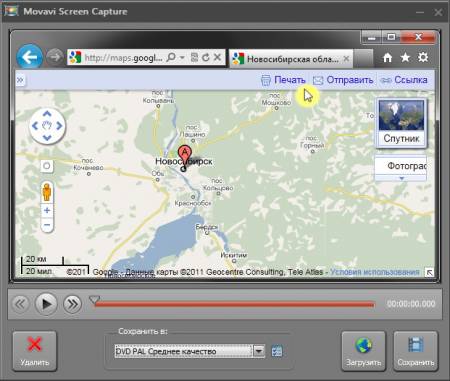Click the Краснообск label on map

193,203
